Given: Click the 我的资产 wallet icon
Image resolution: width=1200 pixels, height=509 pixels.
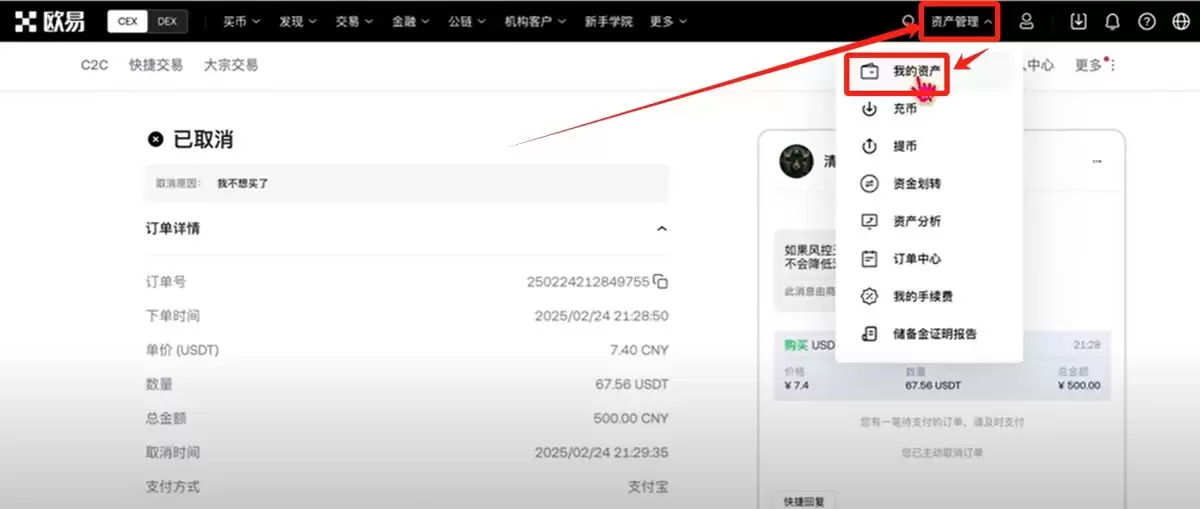Looking at the screenshot, I should coord(870,72).
